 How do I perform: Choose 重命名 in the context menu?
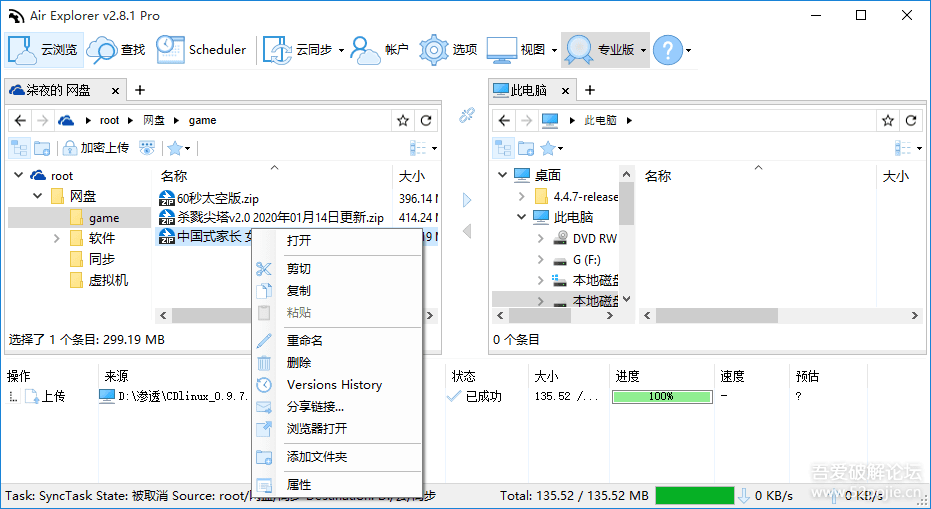tap(337, 341)
